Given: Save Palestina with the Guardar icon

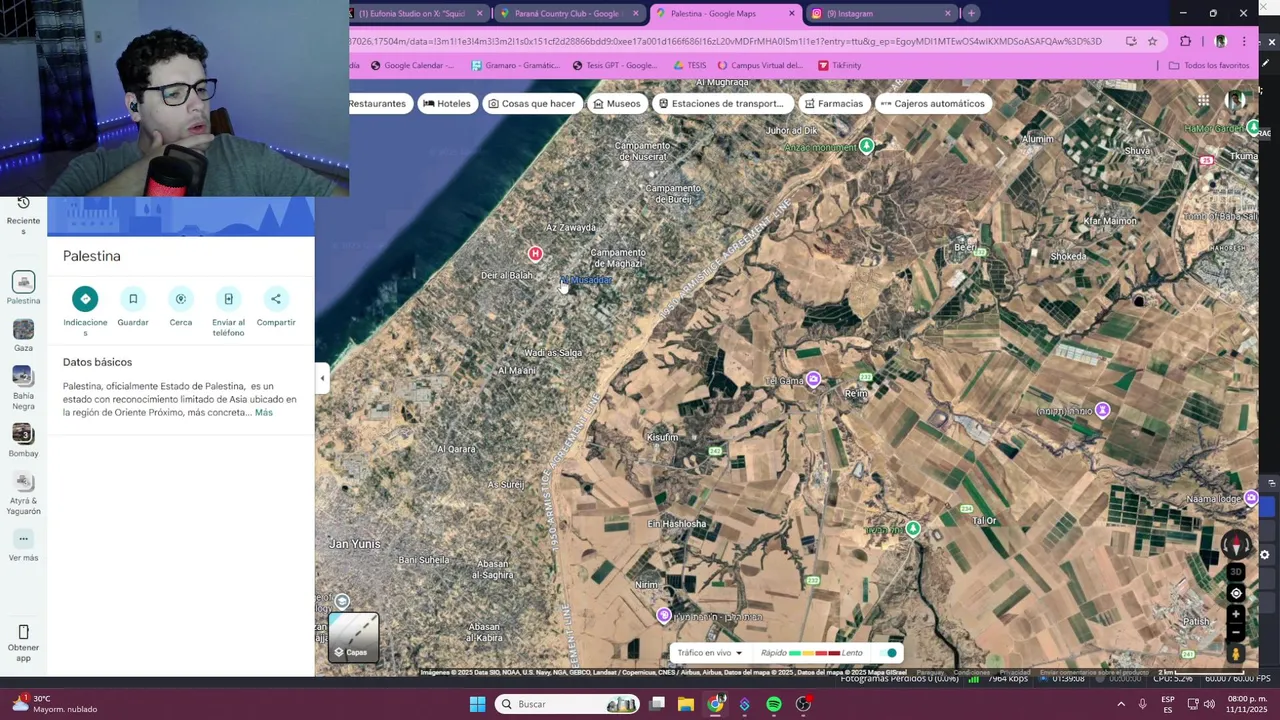Looking at the screenshot, I should 133,298.
